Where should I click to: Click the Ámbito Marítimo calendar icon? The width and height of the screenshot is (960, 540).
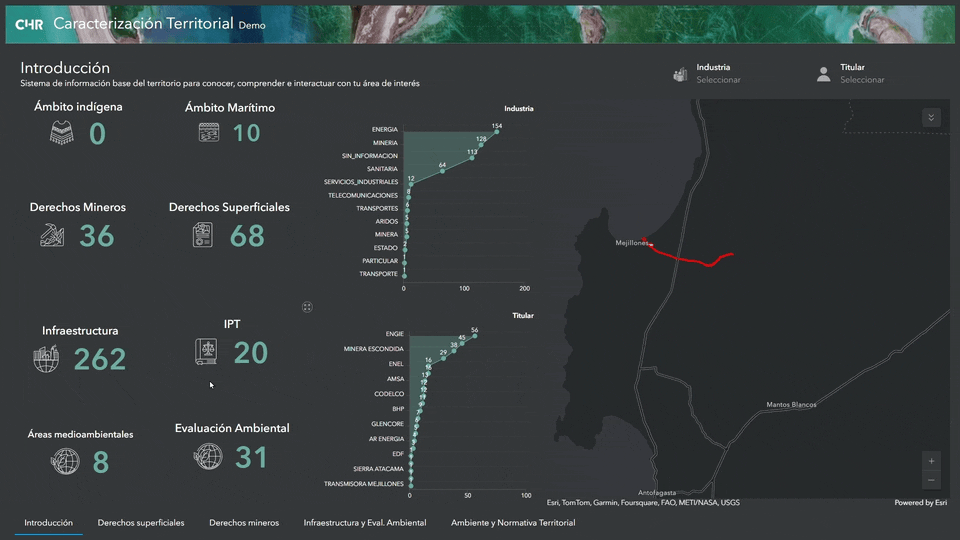[x=208, y=132]
